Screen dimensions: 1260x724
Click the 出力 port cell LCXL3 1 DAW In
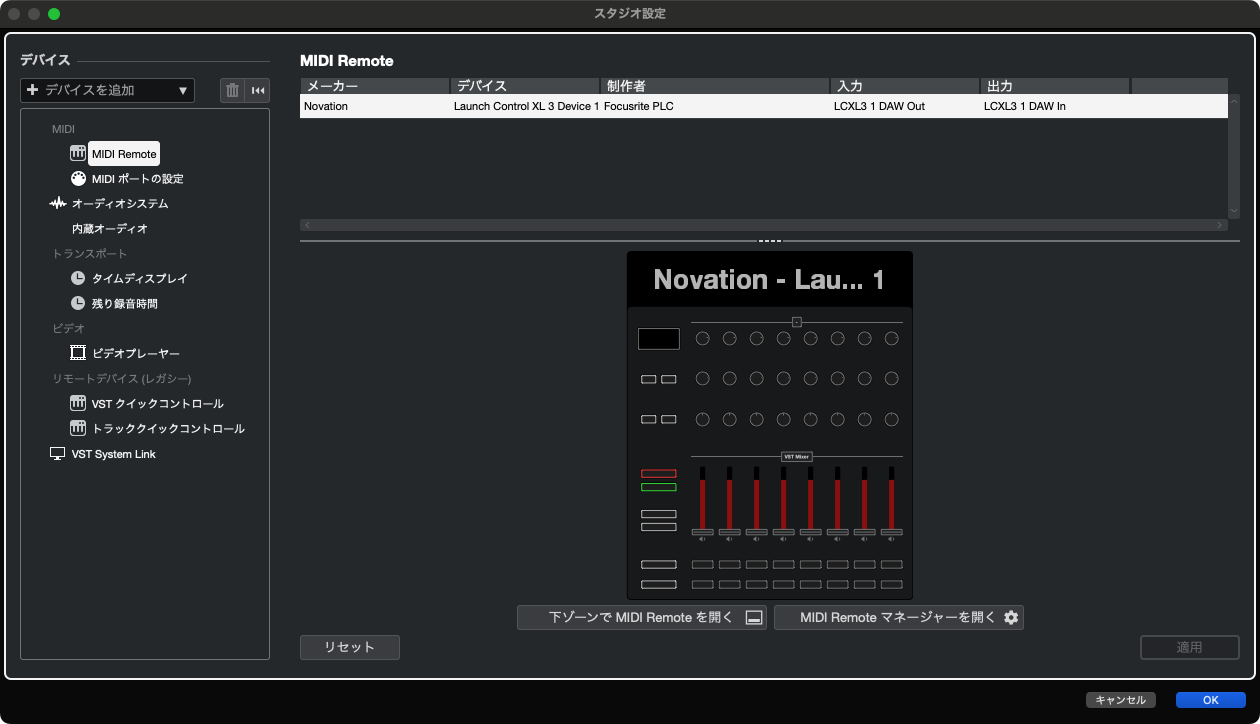pyautogui.click(x=1025, y=106)
